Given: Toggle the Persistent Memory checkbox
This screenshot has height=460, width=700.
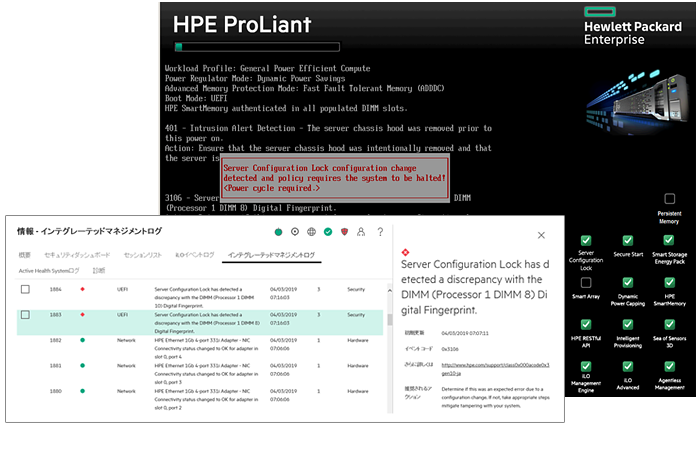Looking at the screenshot, I should point(670,199).
